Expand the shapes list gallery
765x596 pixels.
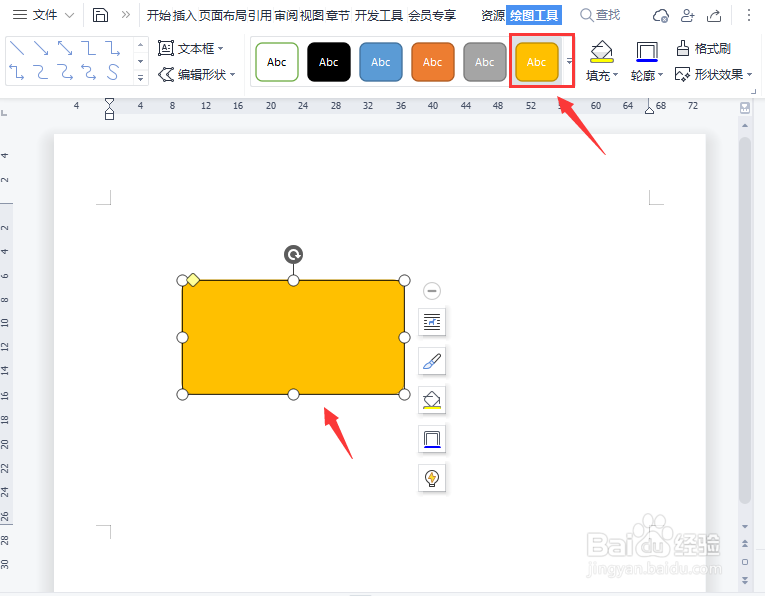coord(141,78)
